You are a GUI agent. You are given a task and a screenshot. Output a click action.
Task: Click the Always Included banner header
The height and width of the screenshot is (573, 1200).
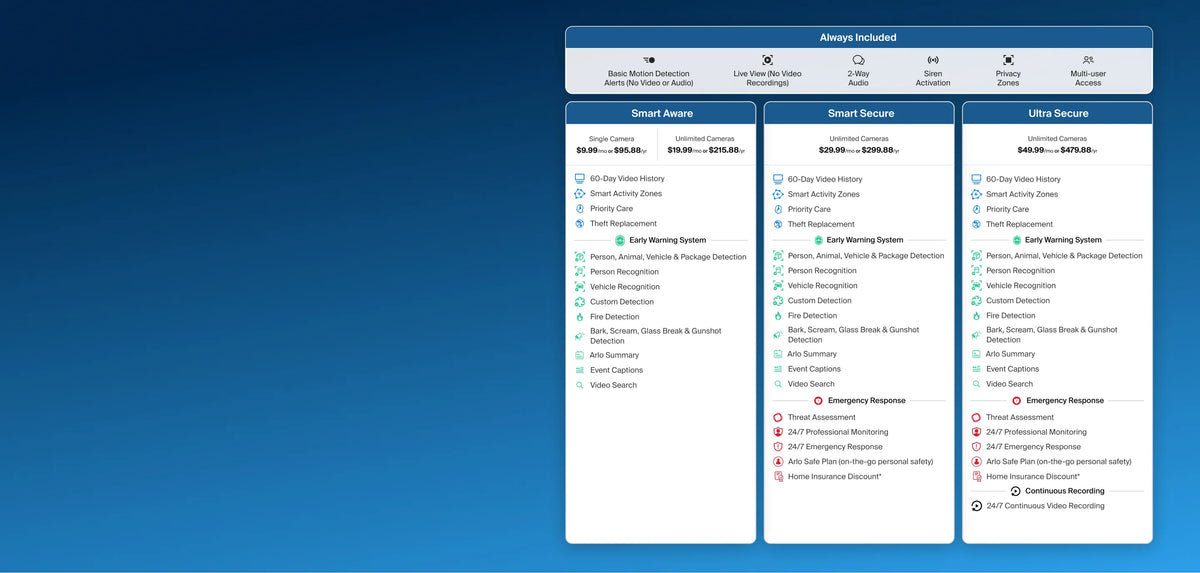(859, 38)
